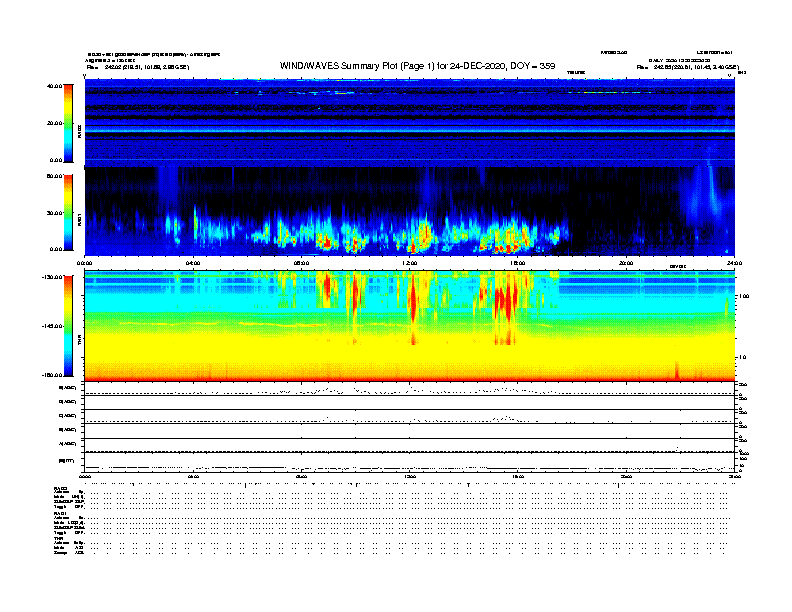Click 12:00 label below the bottom line-plot panel
The image size is (792, 612).
[409, 476]
